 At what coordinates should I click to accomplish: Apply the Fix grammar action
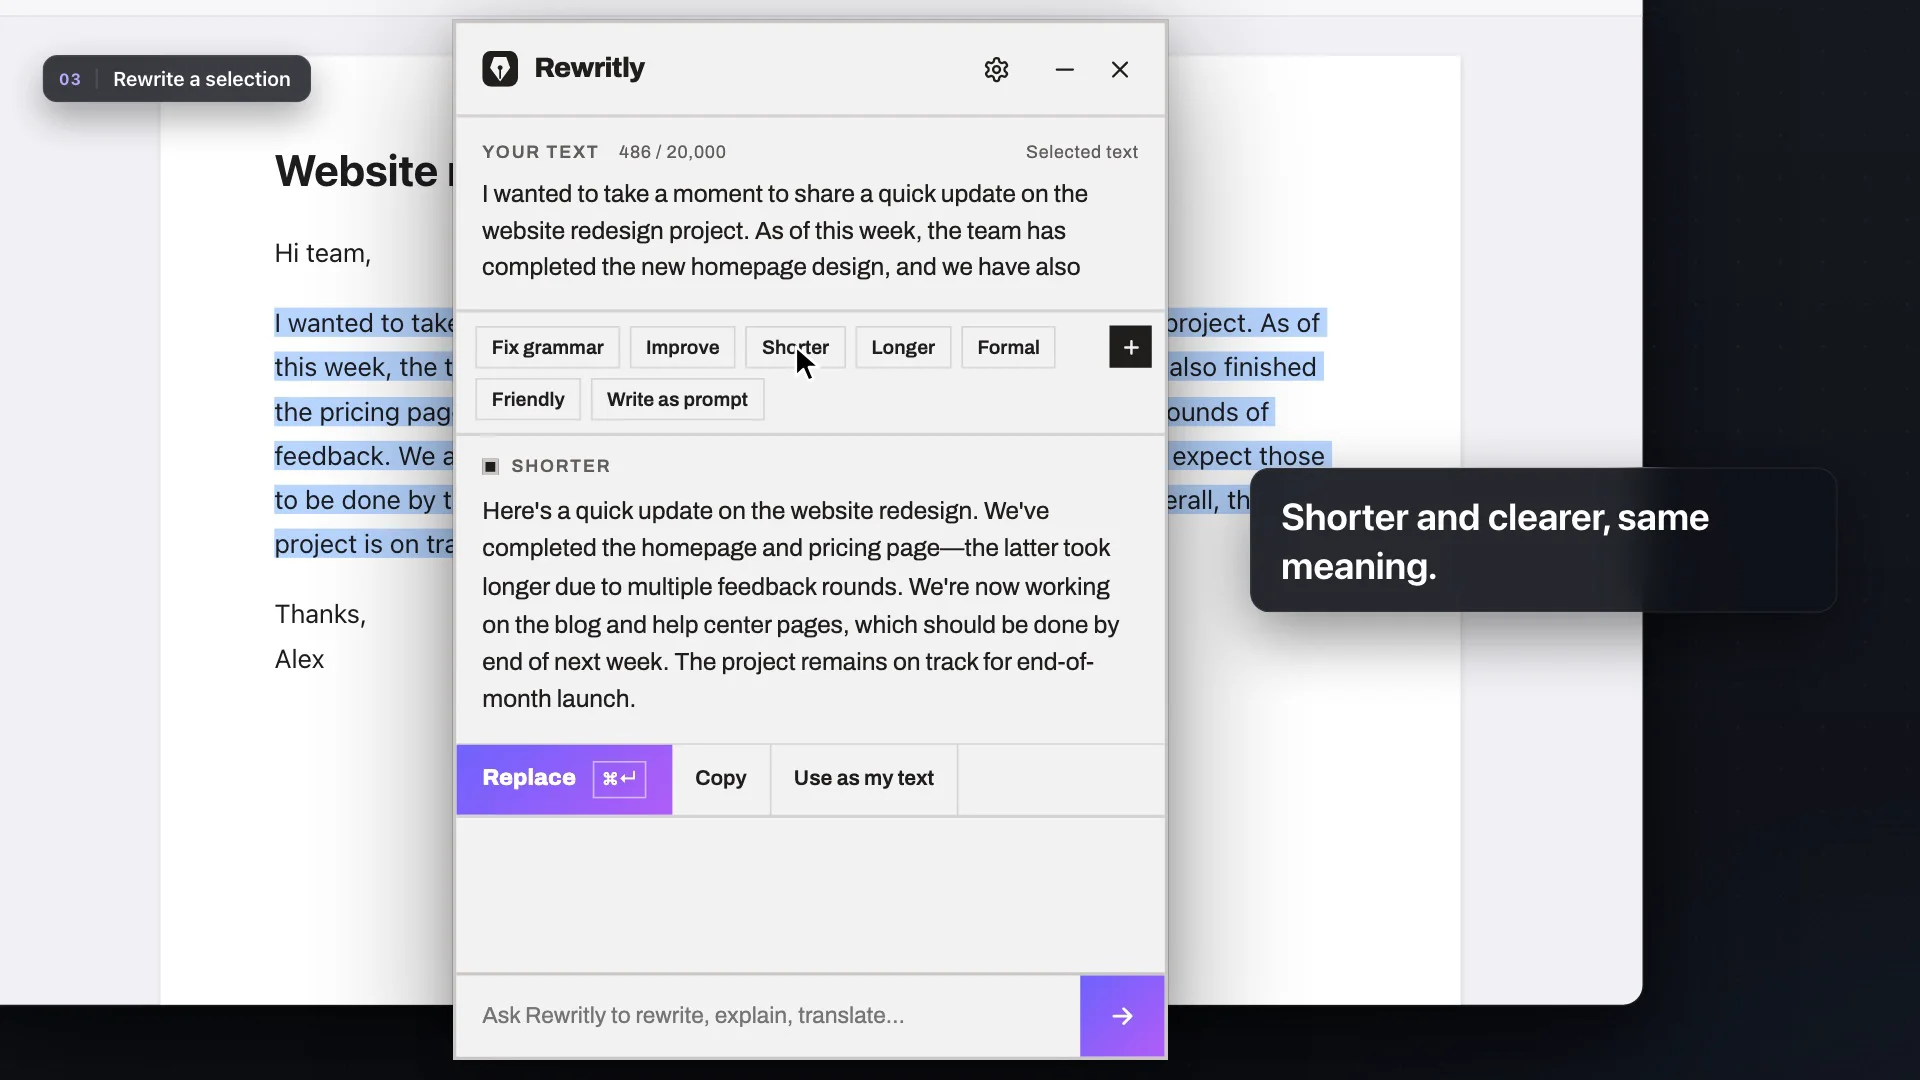(547, 347)
